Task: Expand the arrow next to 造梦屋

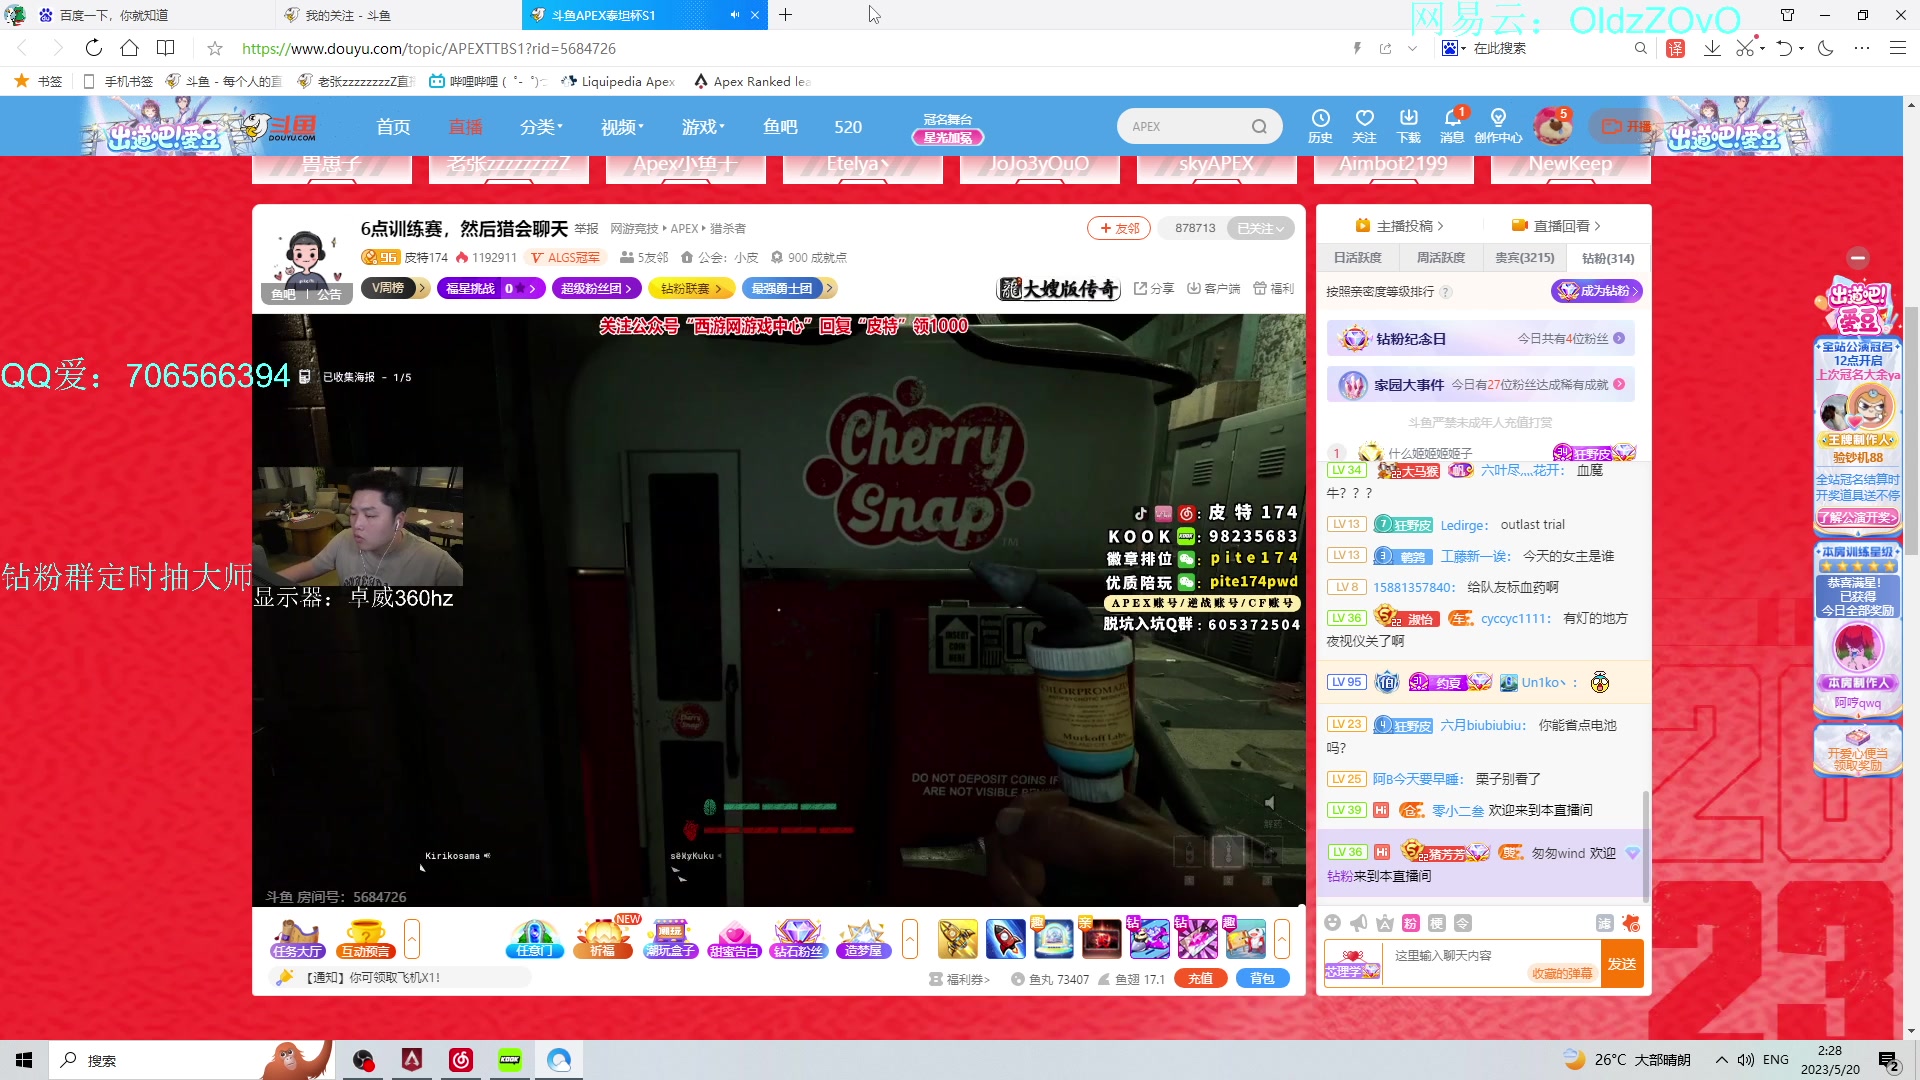Action: pyautogui.click(x=909, y=939)
